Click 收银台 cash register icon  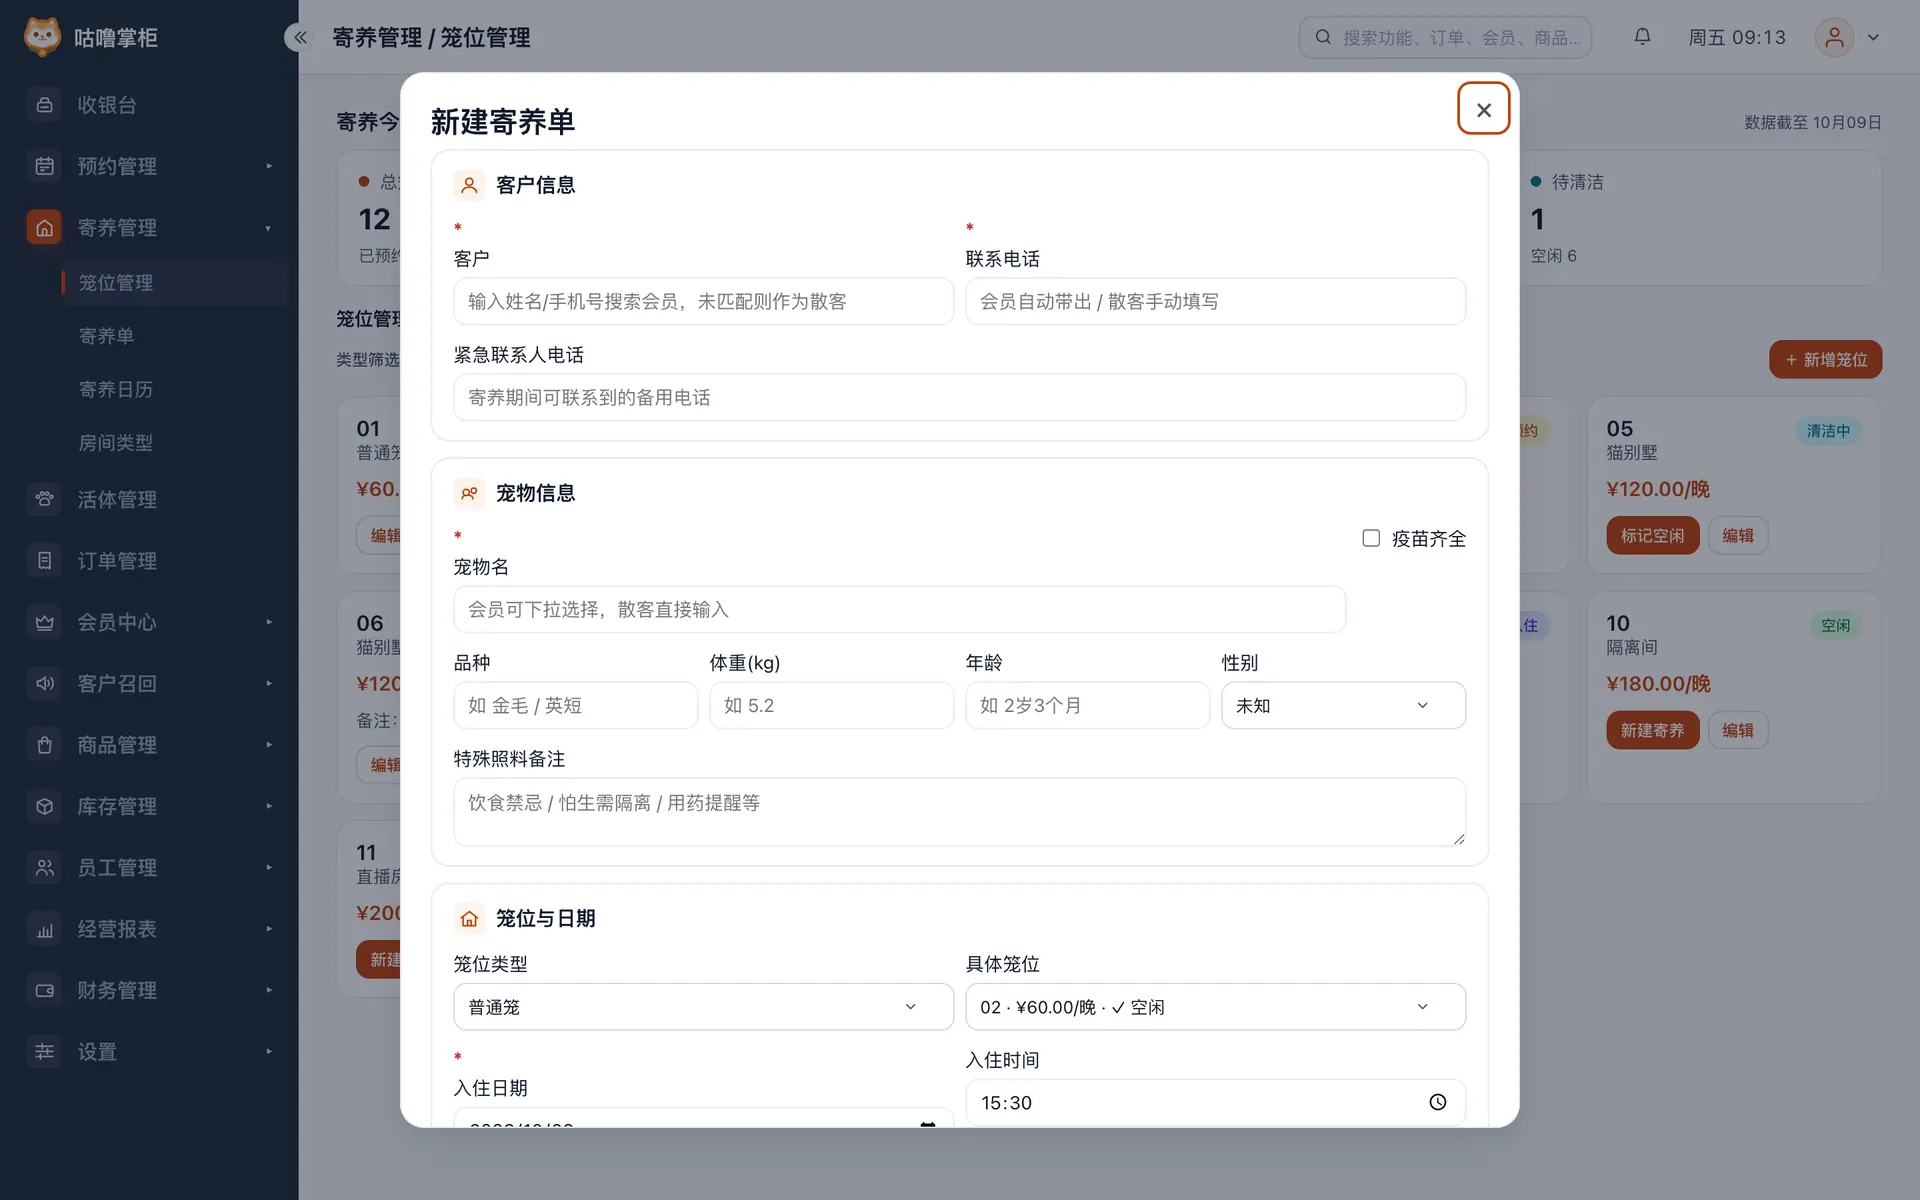pyautogui.click(x=44, y=105)
